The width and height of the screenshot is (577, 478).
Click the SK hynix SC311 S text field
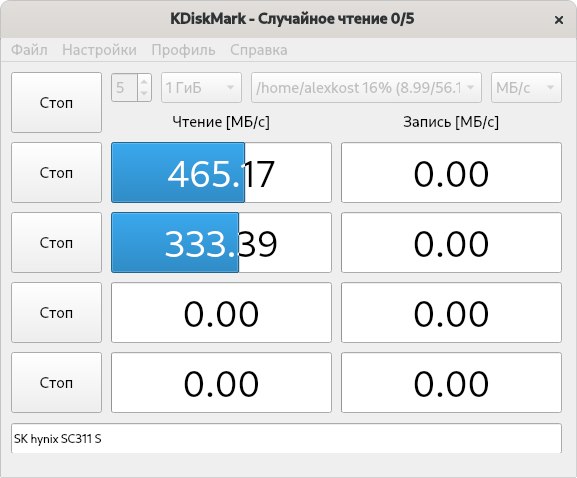click(286, 438)
